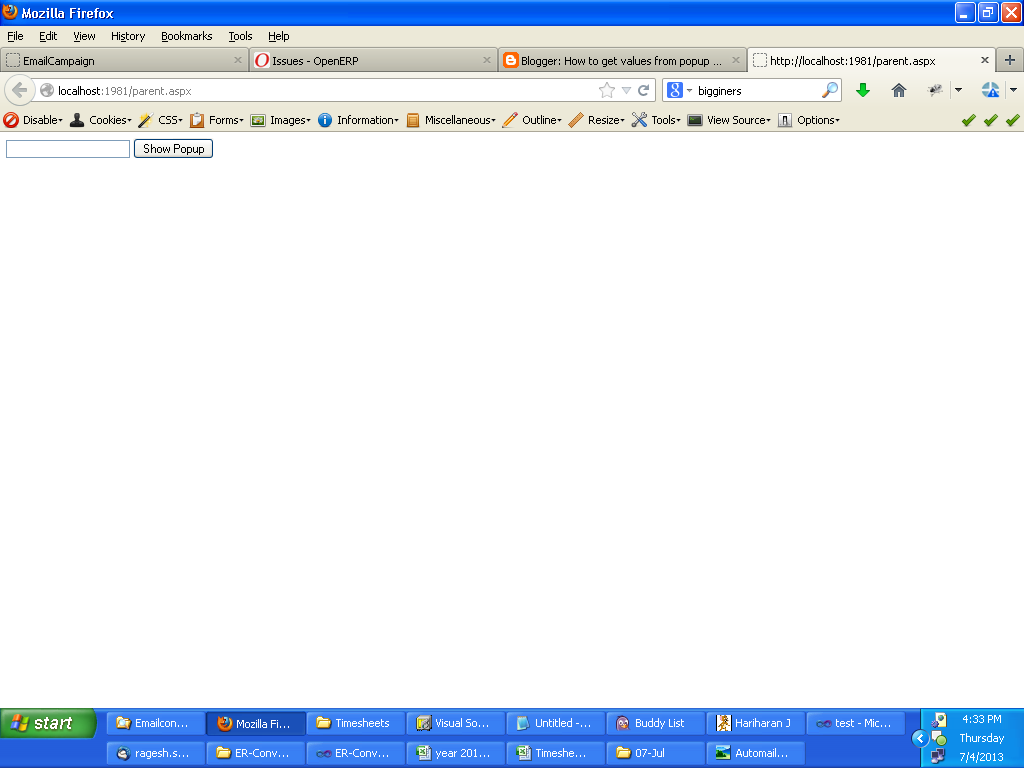This screenshot has height=768, width=1024.
Task: Open the Start menu
Action: (x=45, y=722)
